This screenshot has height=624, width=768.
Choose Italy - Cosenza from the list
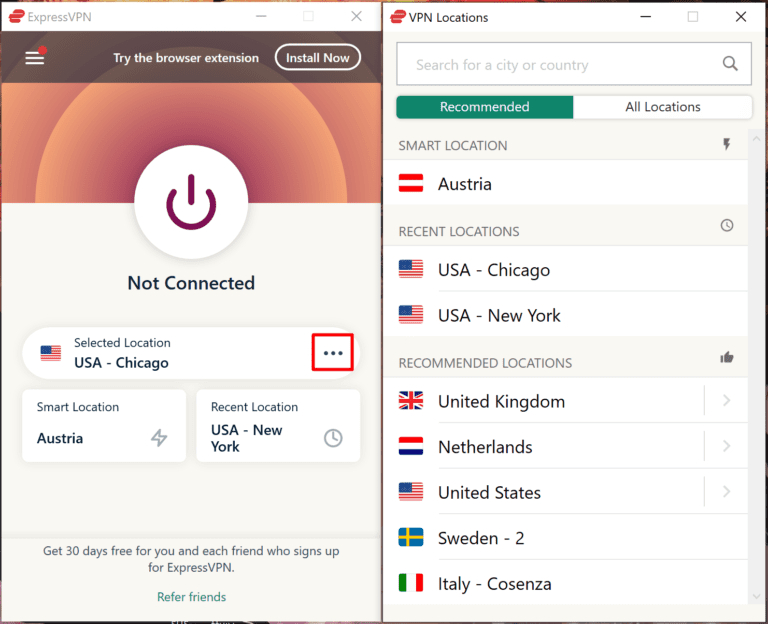494,584
